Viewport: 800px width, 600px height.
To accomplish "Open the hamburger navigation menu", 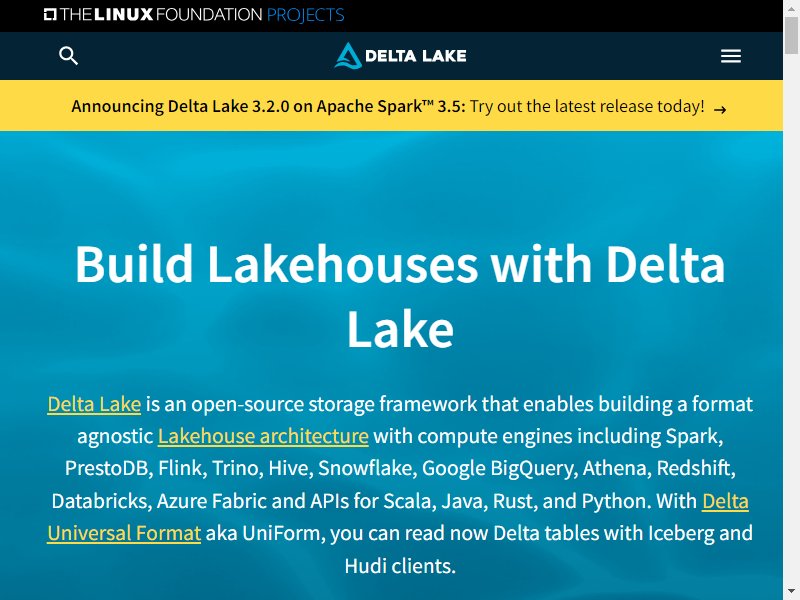I will coord(731,56).
